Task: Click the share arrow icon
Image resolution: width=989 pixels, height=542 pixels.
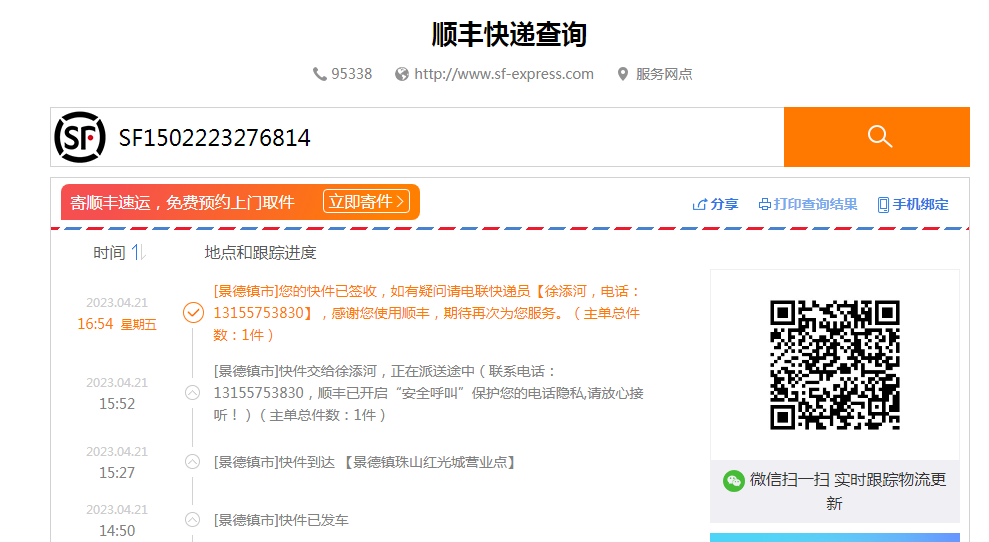Action: pyautogui.click(x=699, y=204)
